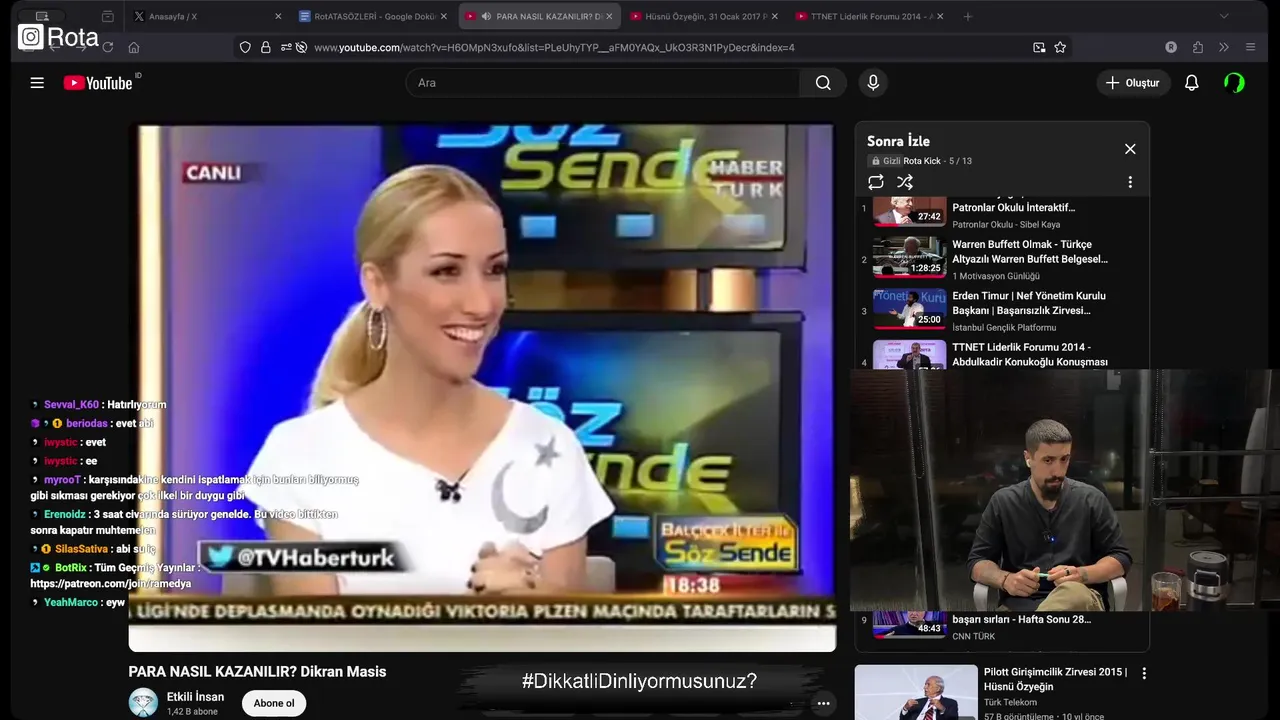The width and height of the screenshot is (1280, 720).
Task: Click the Rota Kick playlist owner link
Action: [922, 161]
